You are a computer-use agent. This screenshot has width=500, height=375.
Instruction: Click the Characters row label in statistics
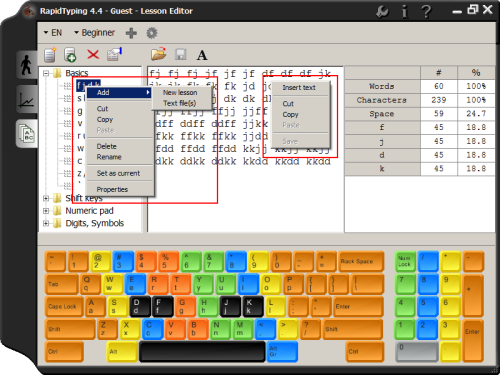point(382,100)
